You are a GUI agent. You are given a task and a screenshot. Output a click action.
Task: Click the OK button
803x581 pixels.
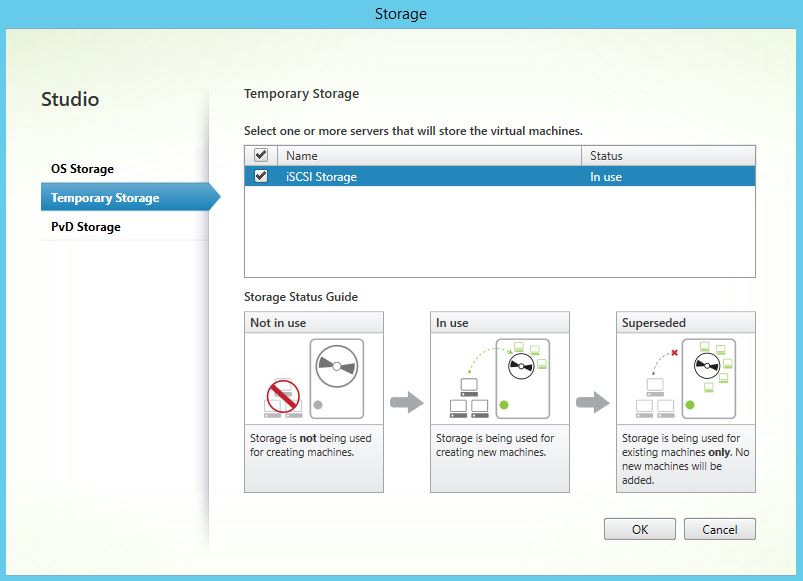(639, 529)
